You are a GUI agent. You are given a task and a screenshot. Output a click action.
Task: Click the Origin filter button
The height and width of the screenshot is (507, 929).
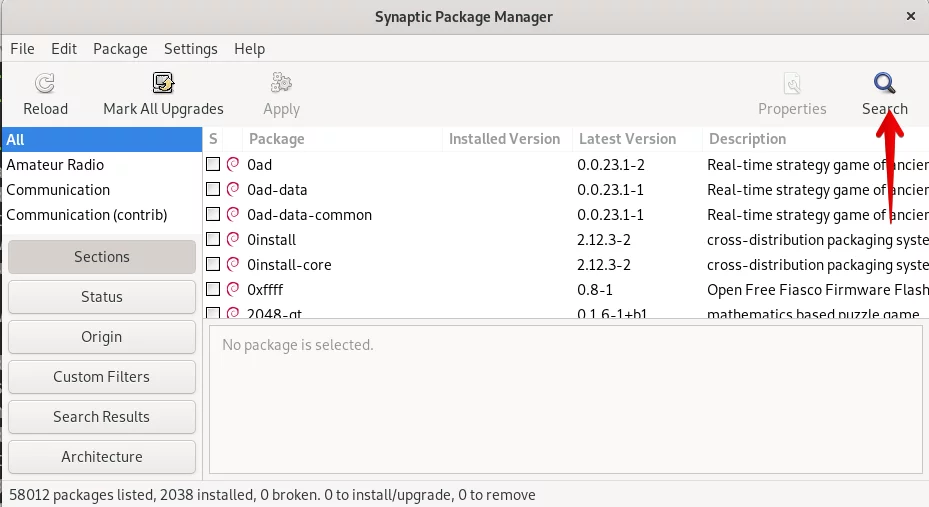[102, 336]
